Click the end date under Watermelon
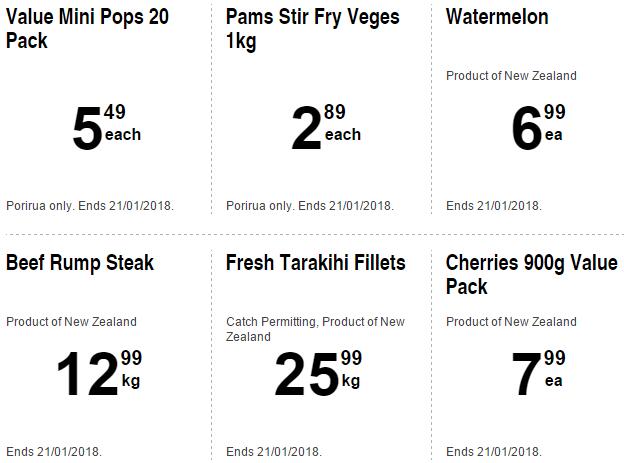The height and width of the screenshot is (463, 624). point(494,206)
